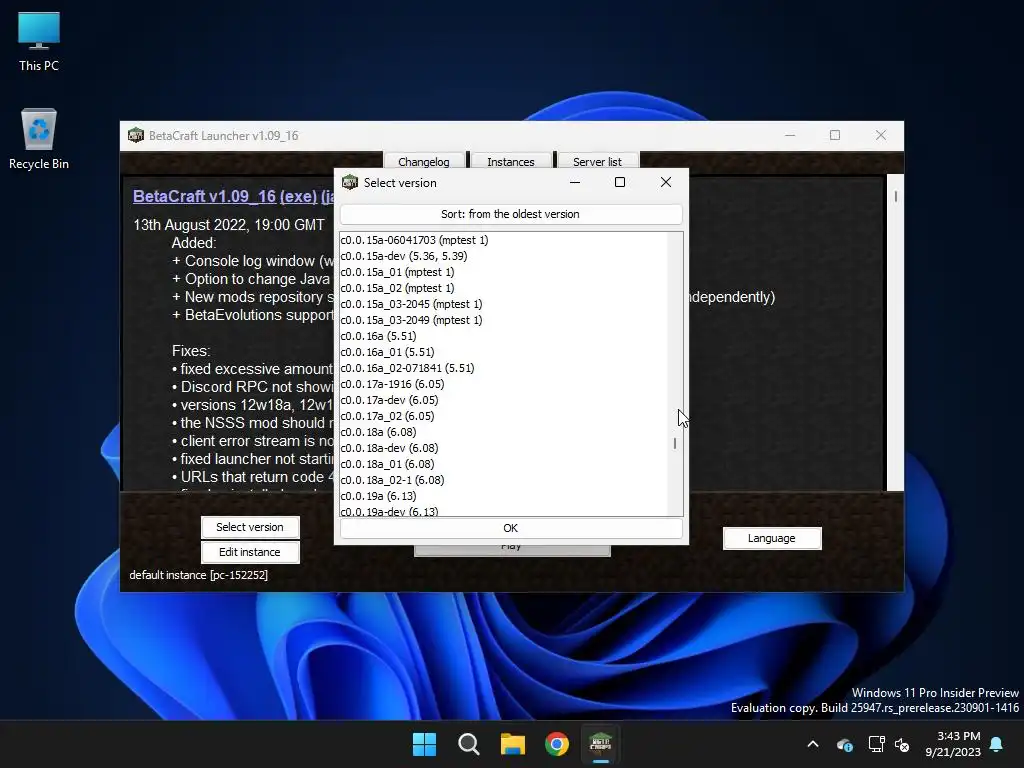Open the network status tray icon

coord(876,744)
